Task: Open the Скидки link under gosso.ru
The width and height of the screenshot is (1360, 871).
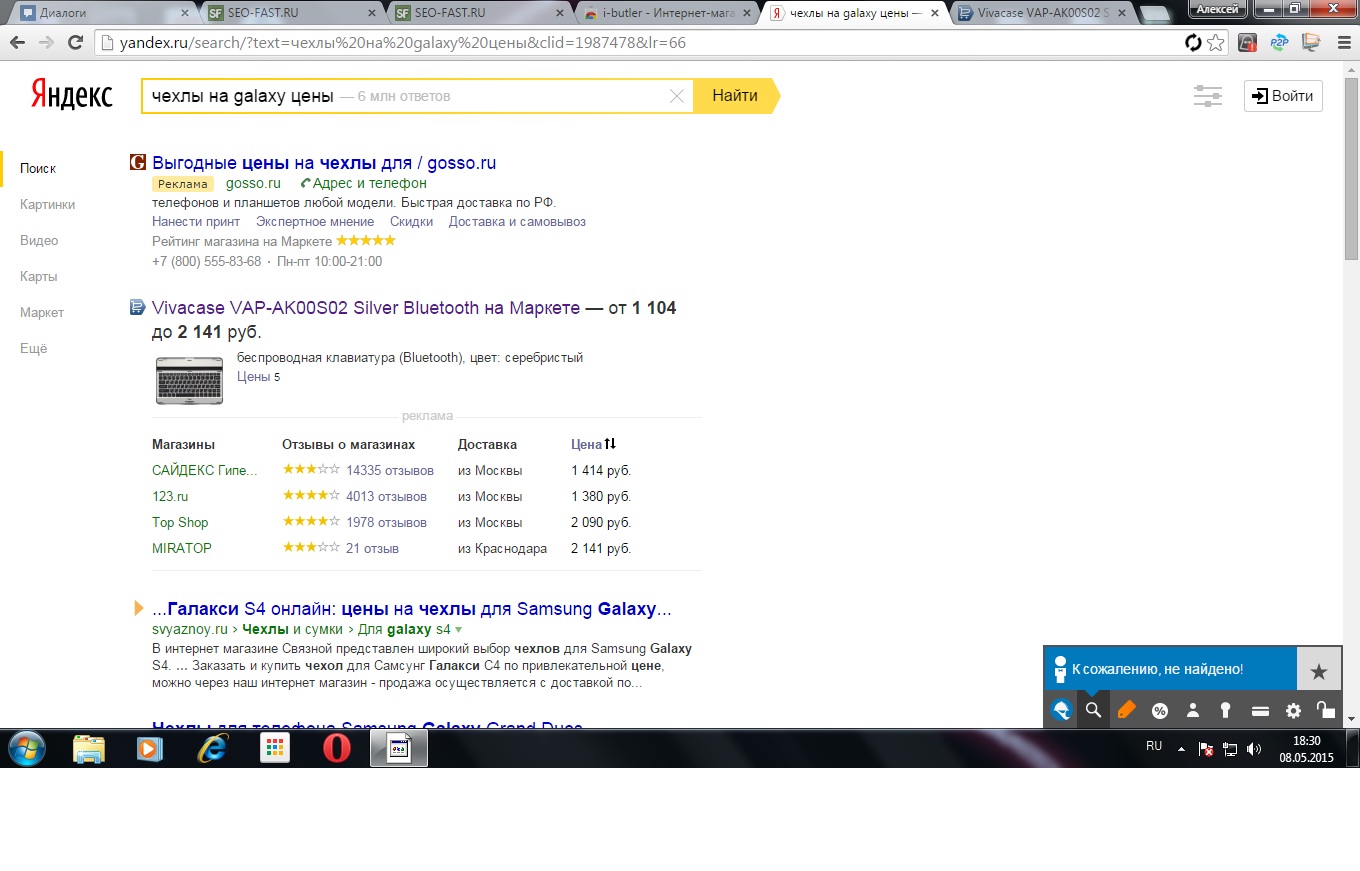Action: (411, 222)
